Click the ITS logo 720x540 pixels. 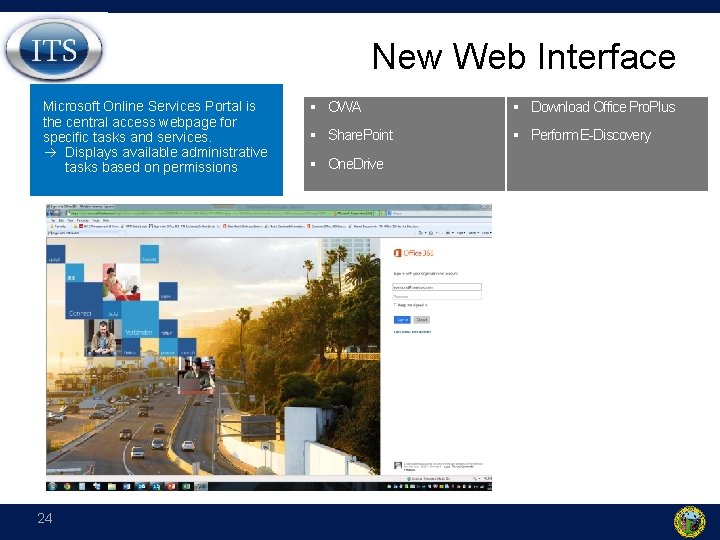click(x=54, y=49)
